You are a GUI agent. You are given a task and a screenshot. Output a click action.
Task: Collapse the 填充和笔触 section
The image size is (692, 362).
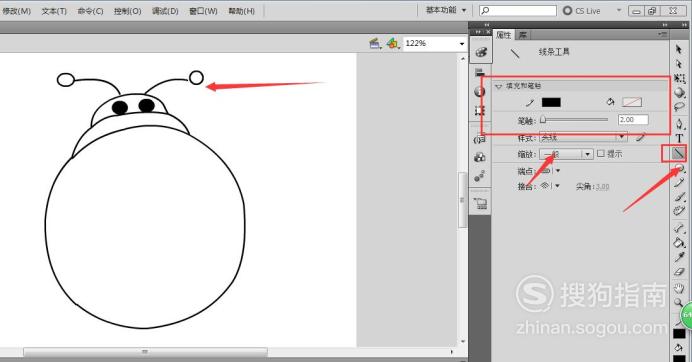pos(498,86)
